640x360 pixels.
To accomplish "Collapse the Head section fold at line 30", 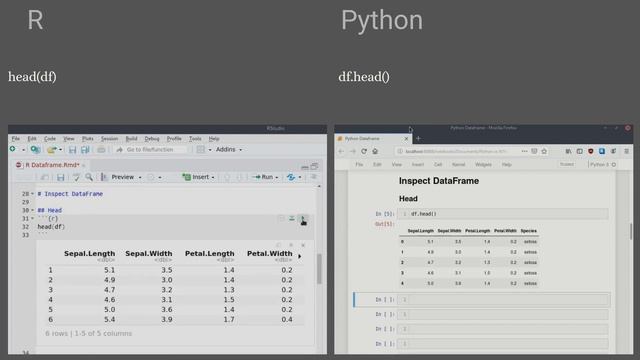I will coord(32,210).
